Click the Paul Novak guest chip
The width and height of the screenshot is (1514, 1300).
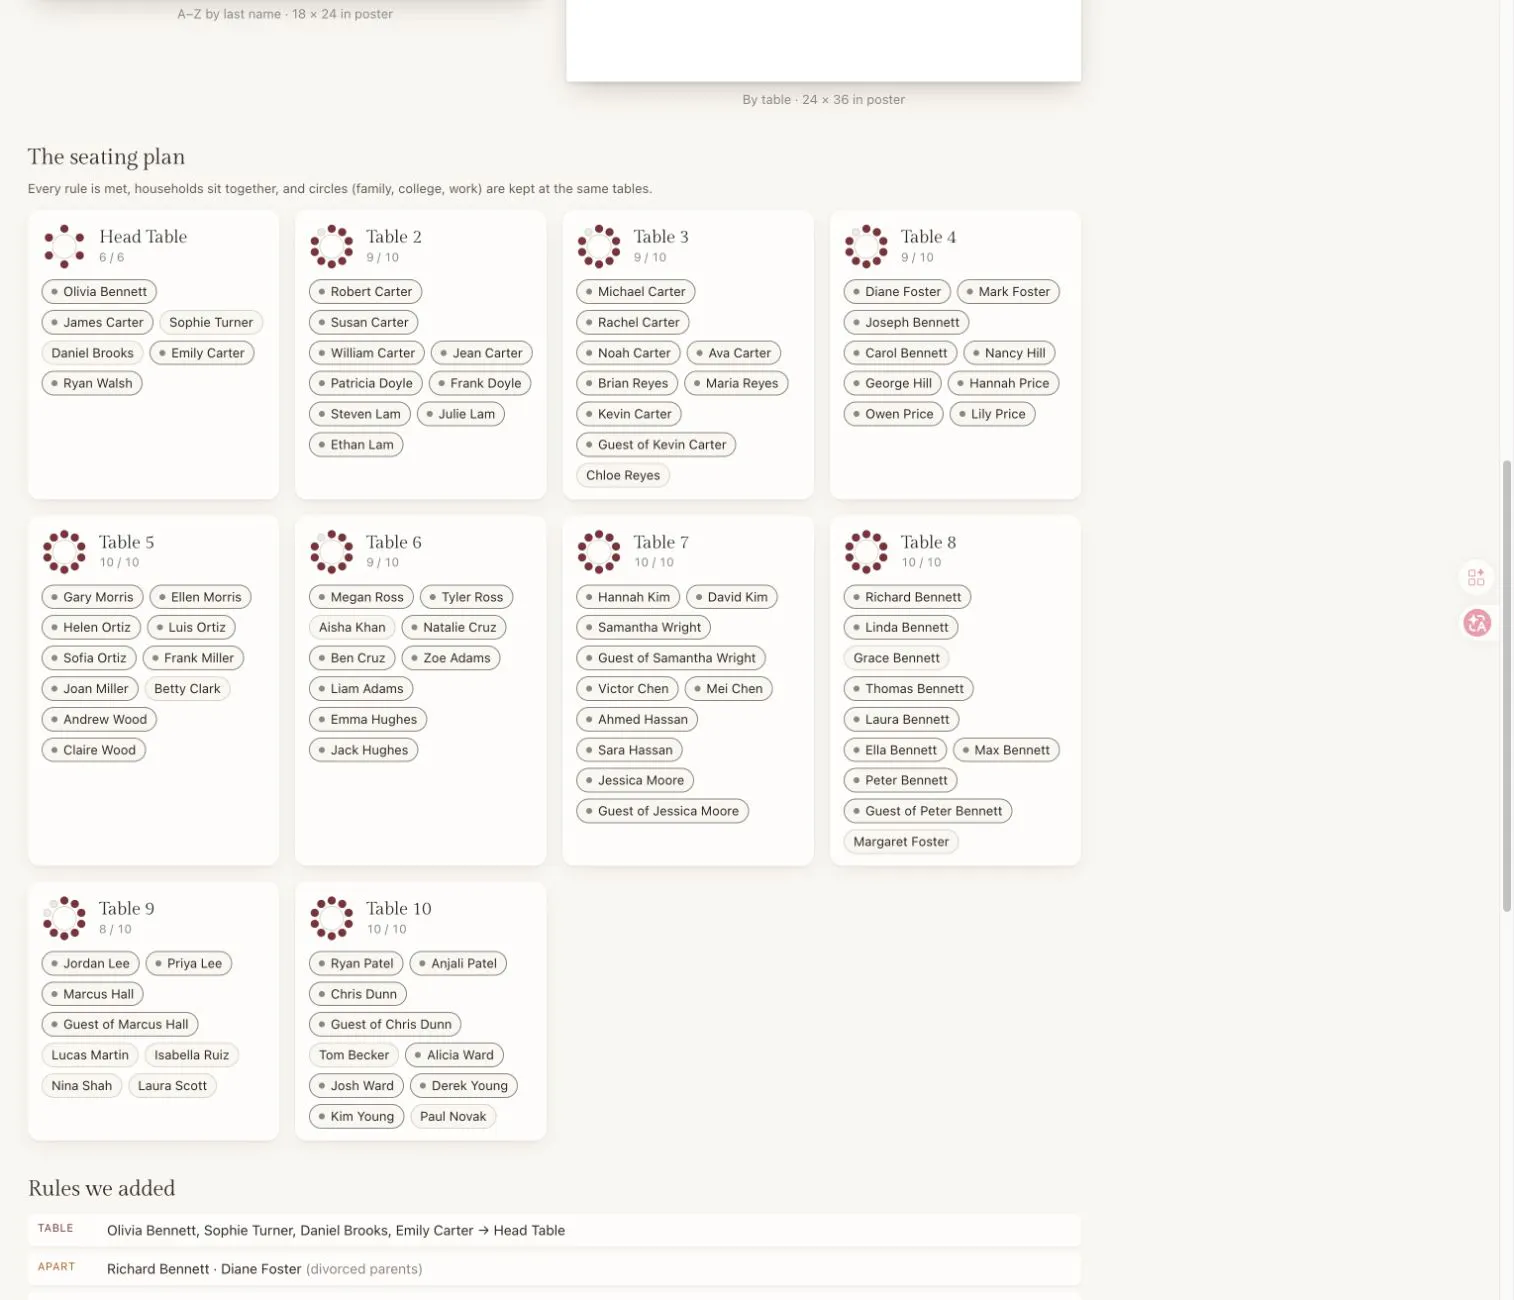[x=453, y=1117]
